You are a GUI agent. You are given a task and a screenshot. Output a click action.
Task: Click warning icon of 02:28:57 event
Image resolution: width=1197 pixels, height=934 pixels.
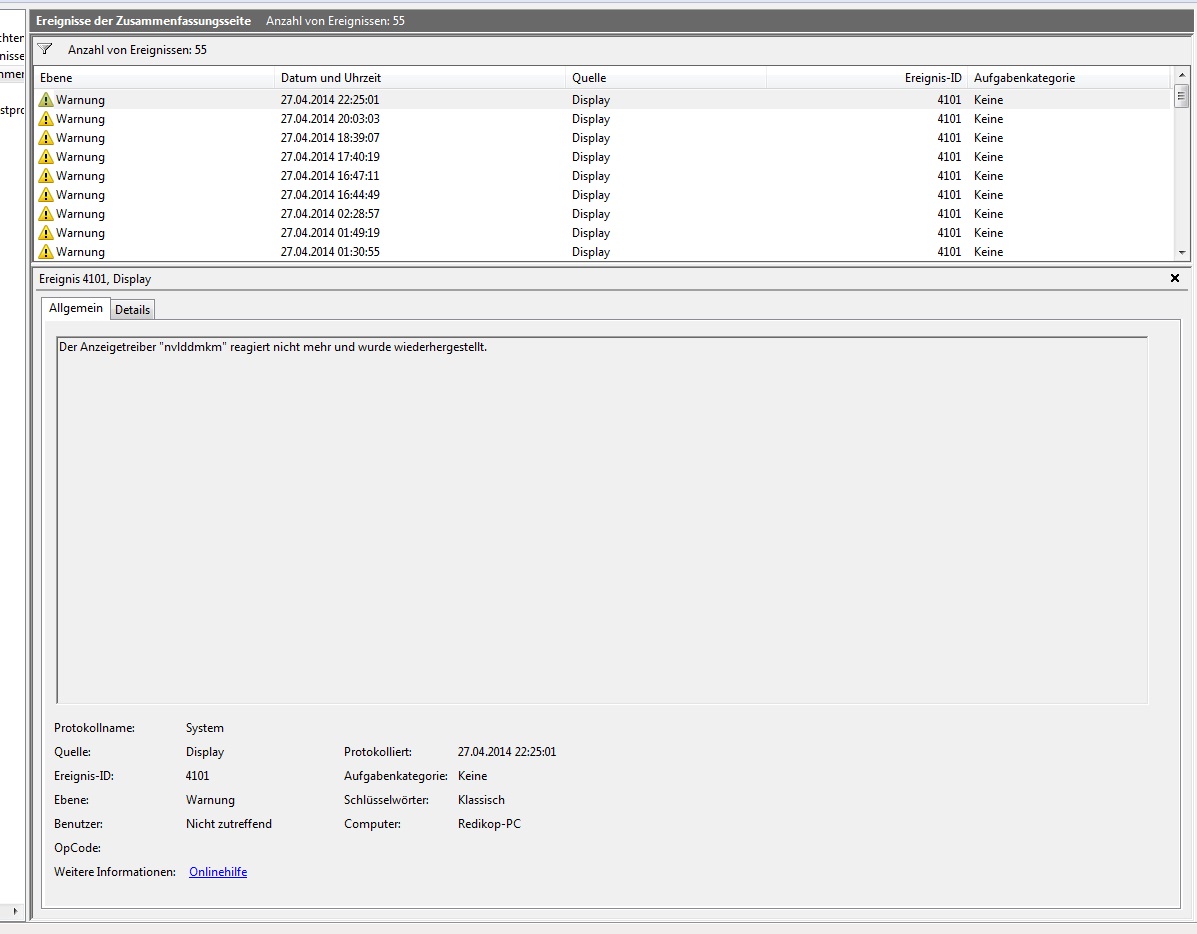coord(46,214)
